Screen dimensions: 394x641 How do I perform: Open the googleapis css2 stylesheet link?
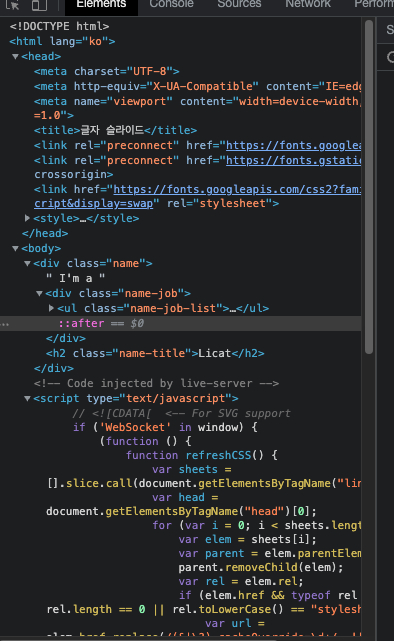coord(237,189)
